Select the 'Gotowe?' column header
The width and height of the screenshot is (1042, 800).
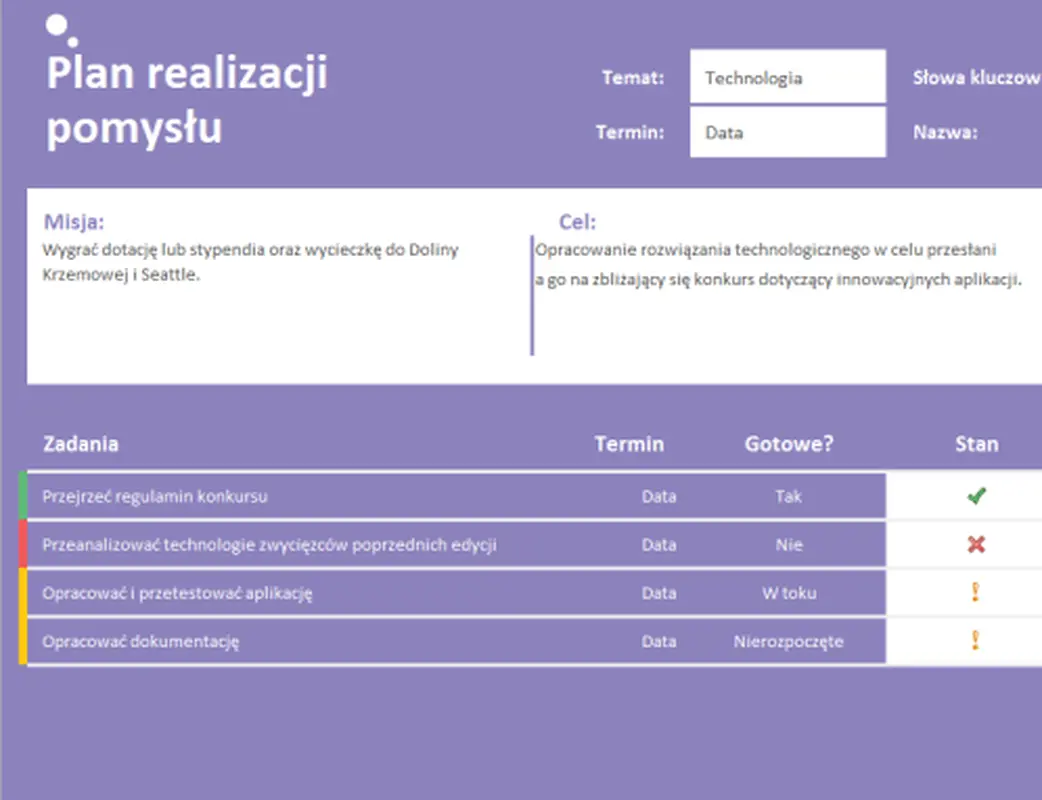click(788, 443)
